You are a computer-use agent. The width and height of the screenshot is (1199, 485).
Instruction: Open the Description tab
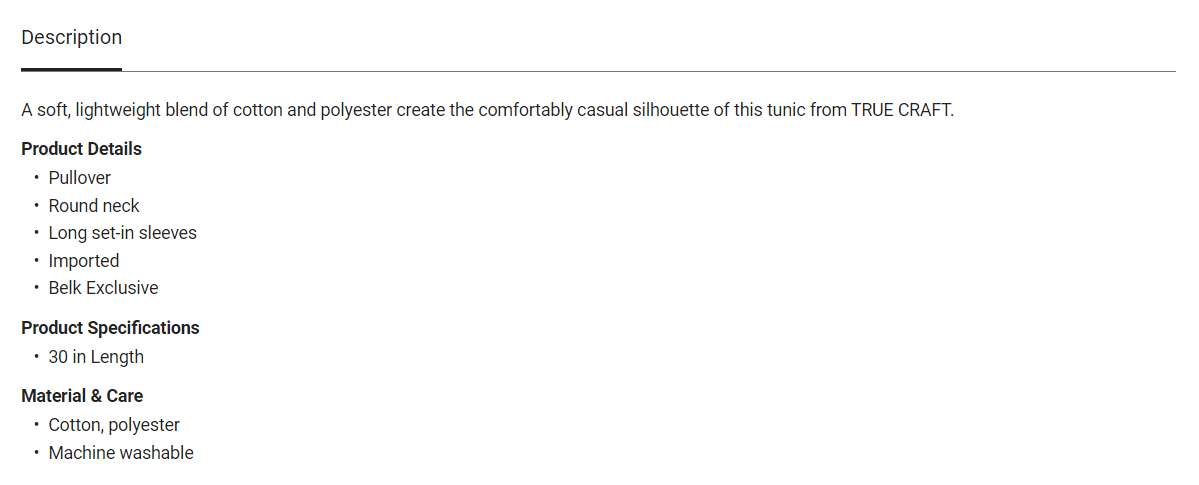click(71, 38)
